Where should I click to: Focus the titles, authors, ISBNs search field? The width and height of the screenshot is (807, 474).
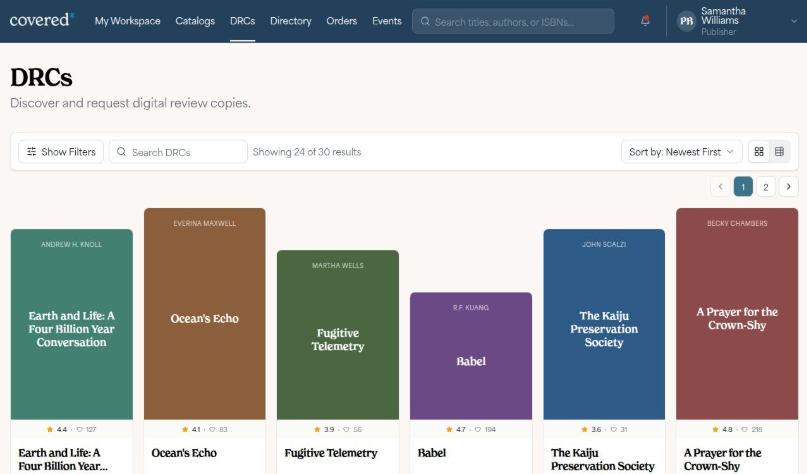click(x=513, y=21)
